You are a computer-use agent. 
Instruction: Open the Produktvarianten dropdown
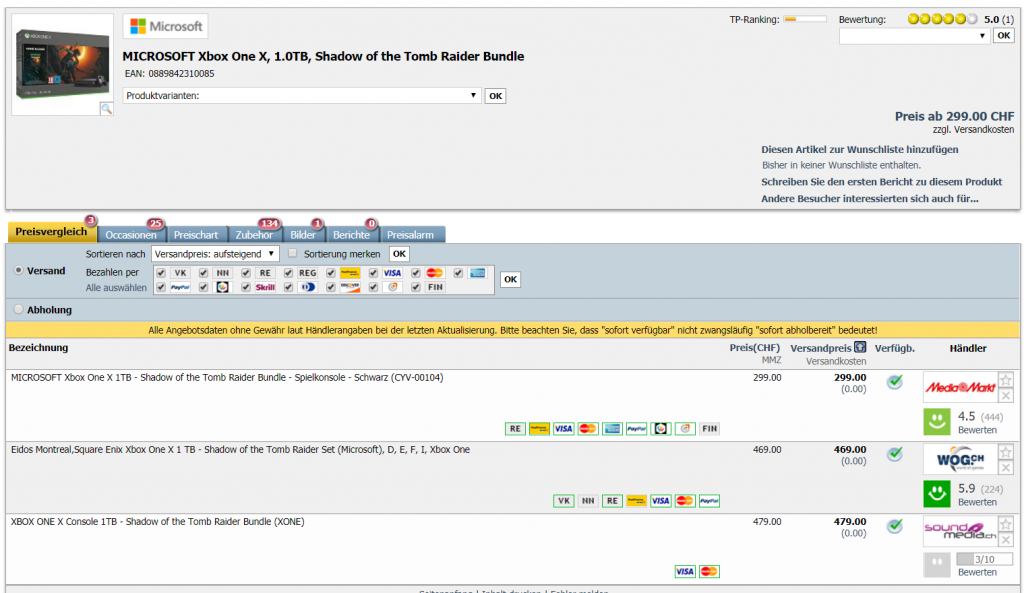[x=301, y=96]
